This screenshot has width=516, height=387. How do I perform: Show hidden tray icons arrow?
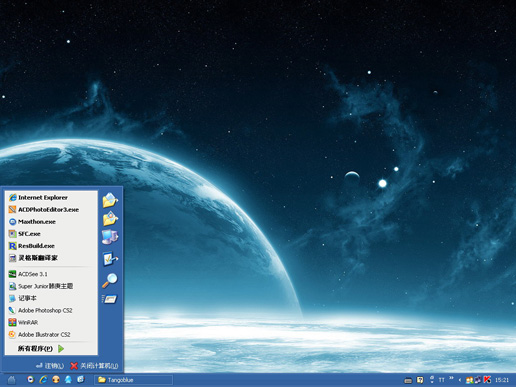click(460, 380)
